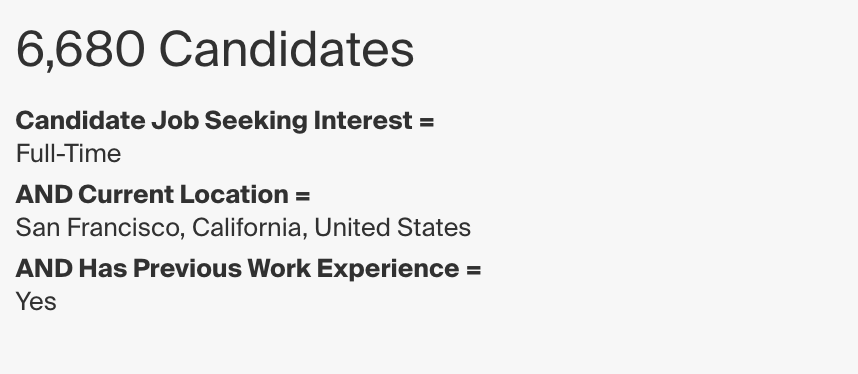Click the 6,680 candidate count number
Viewport: 858px width, 374px height.
[80, 50]
